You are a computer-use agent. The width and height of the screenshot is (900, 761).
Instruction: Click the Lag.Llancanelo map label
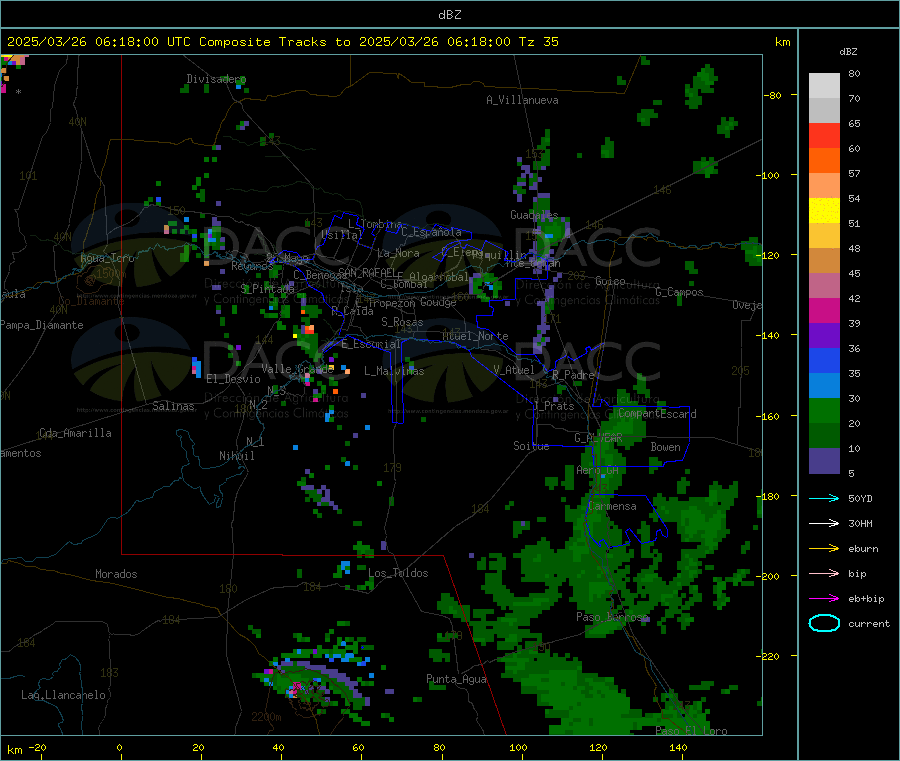(x=63, y=695)
